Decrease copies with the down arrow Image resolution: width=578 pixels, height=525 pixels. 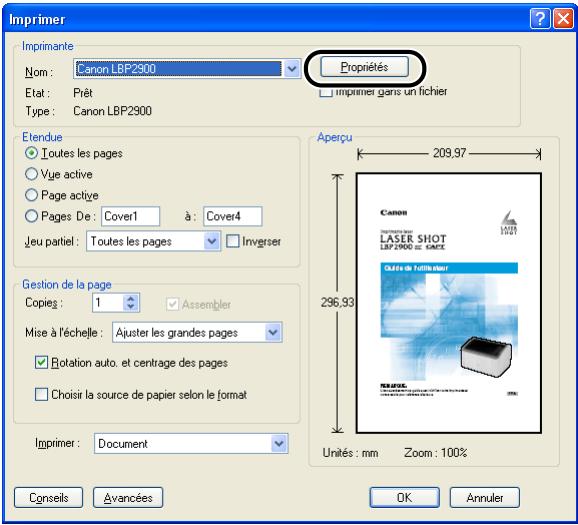click(130, 307)
